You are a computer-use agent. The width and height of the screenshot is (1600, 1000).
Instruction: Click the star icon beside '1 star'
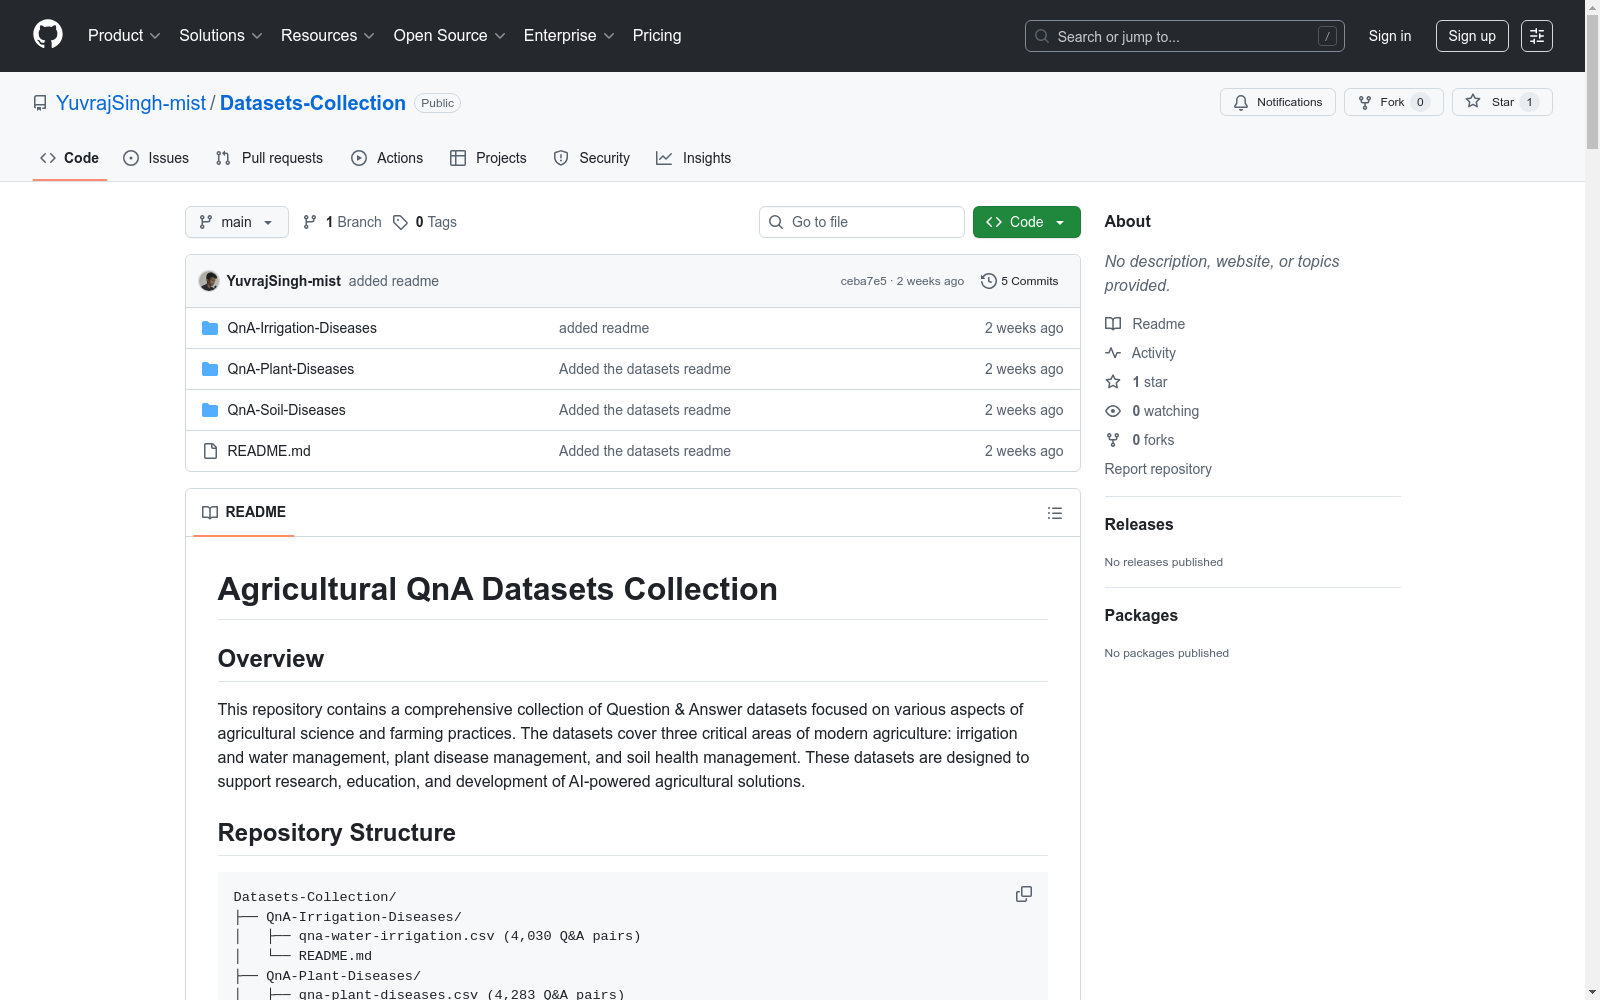tap(1113, 382)
